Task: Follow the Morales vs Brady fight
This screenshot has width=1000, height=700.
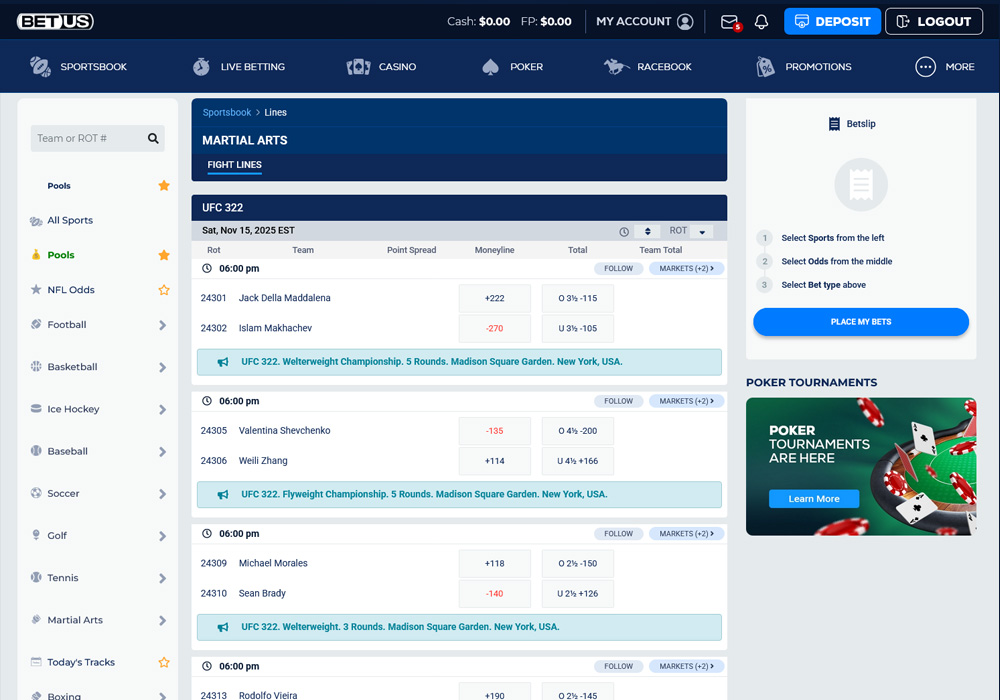Action: pyautogui.click(x=618, y=533)
